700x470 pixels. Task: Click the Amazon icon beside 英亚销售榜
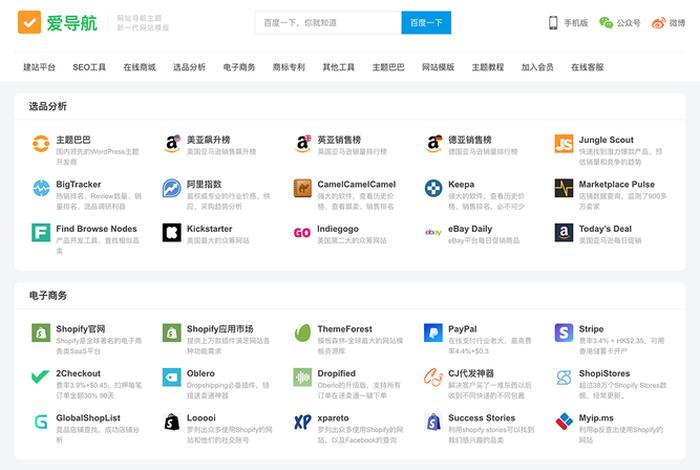click(x=303, y=143)
